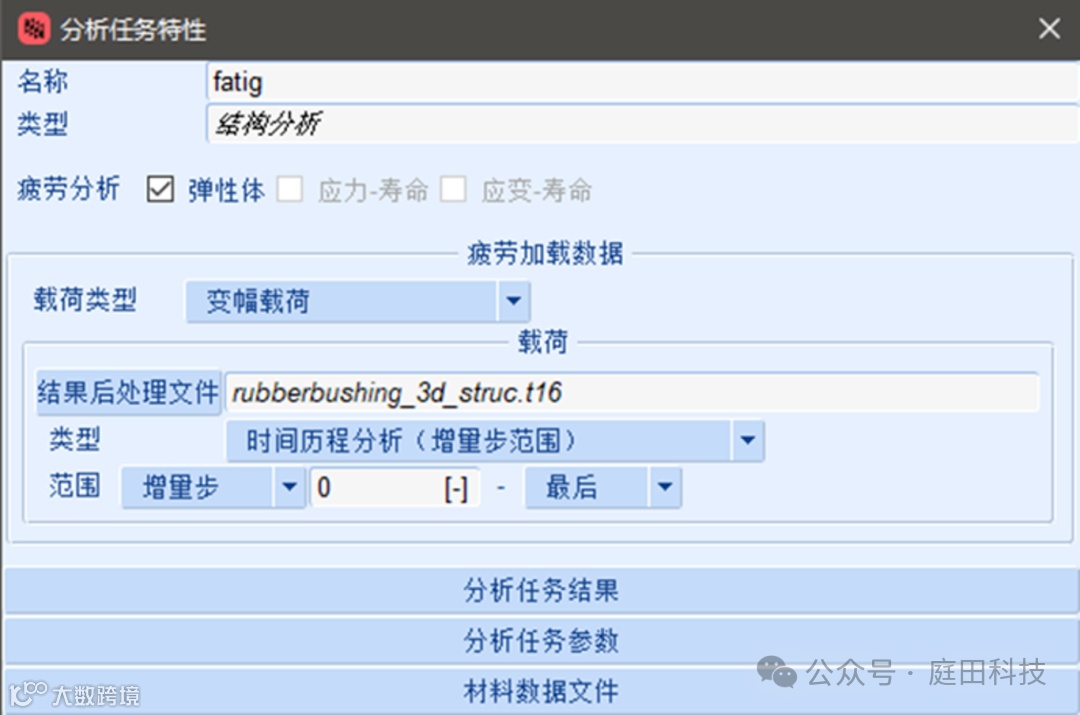Click the 名称 field containing fatig
Screen dimensions: 1080x715
click(642, 82)
